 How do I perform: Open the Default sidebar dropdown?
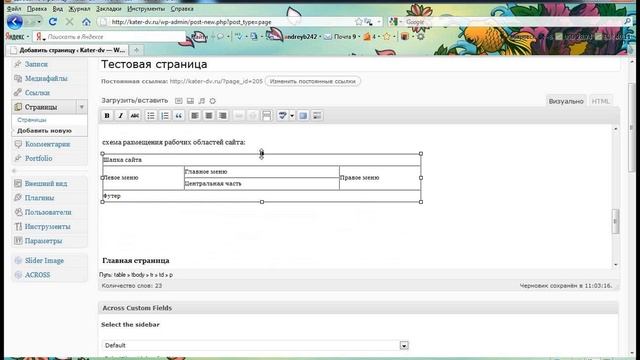point(255,345)
